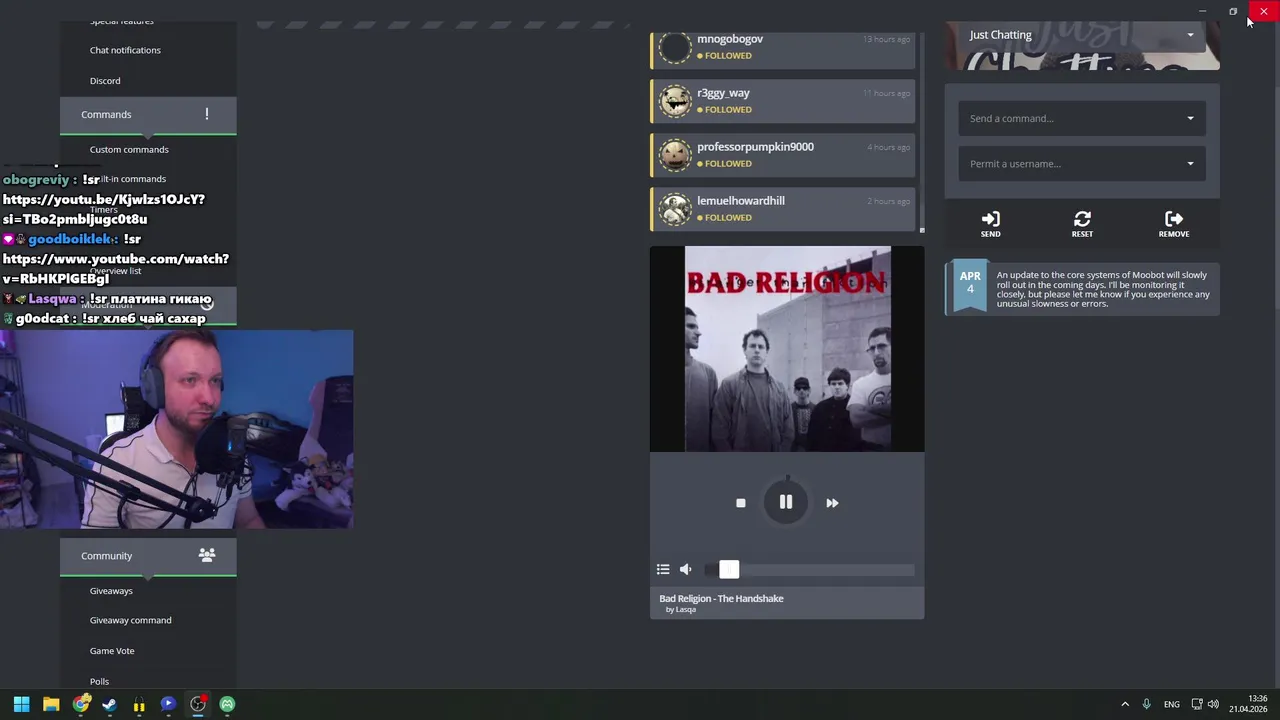Open File Explorer from the taskbar
1280x720 pixels.
point(51,704)
